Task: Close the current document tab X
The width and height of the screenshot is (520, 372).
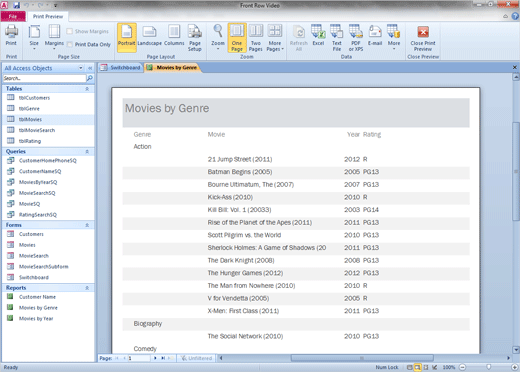Action: (515, 67)
